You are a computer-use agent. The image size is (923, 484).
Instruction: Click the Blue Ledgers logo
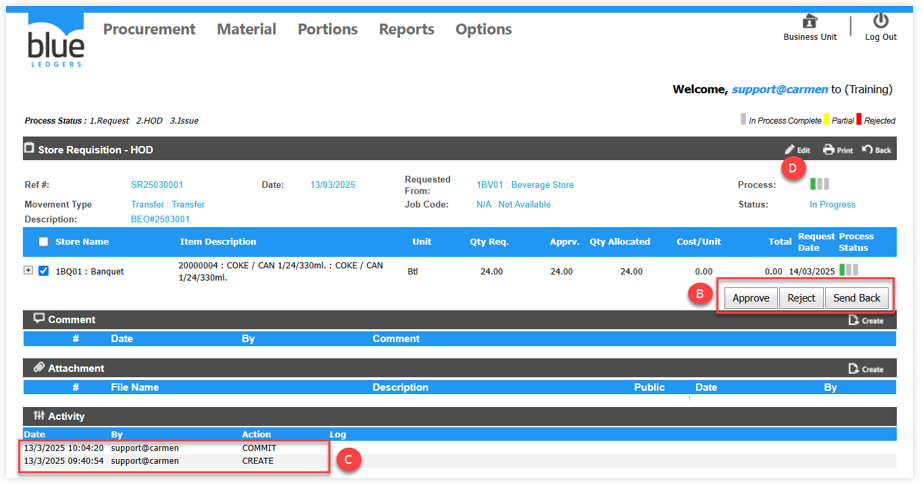[x=56, y=40]
